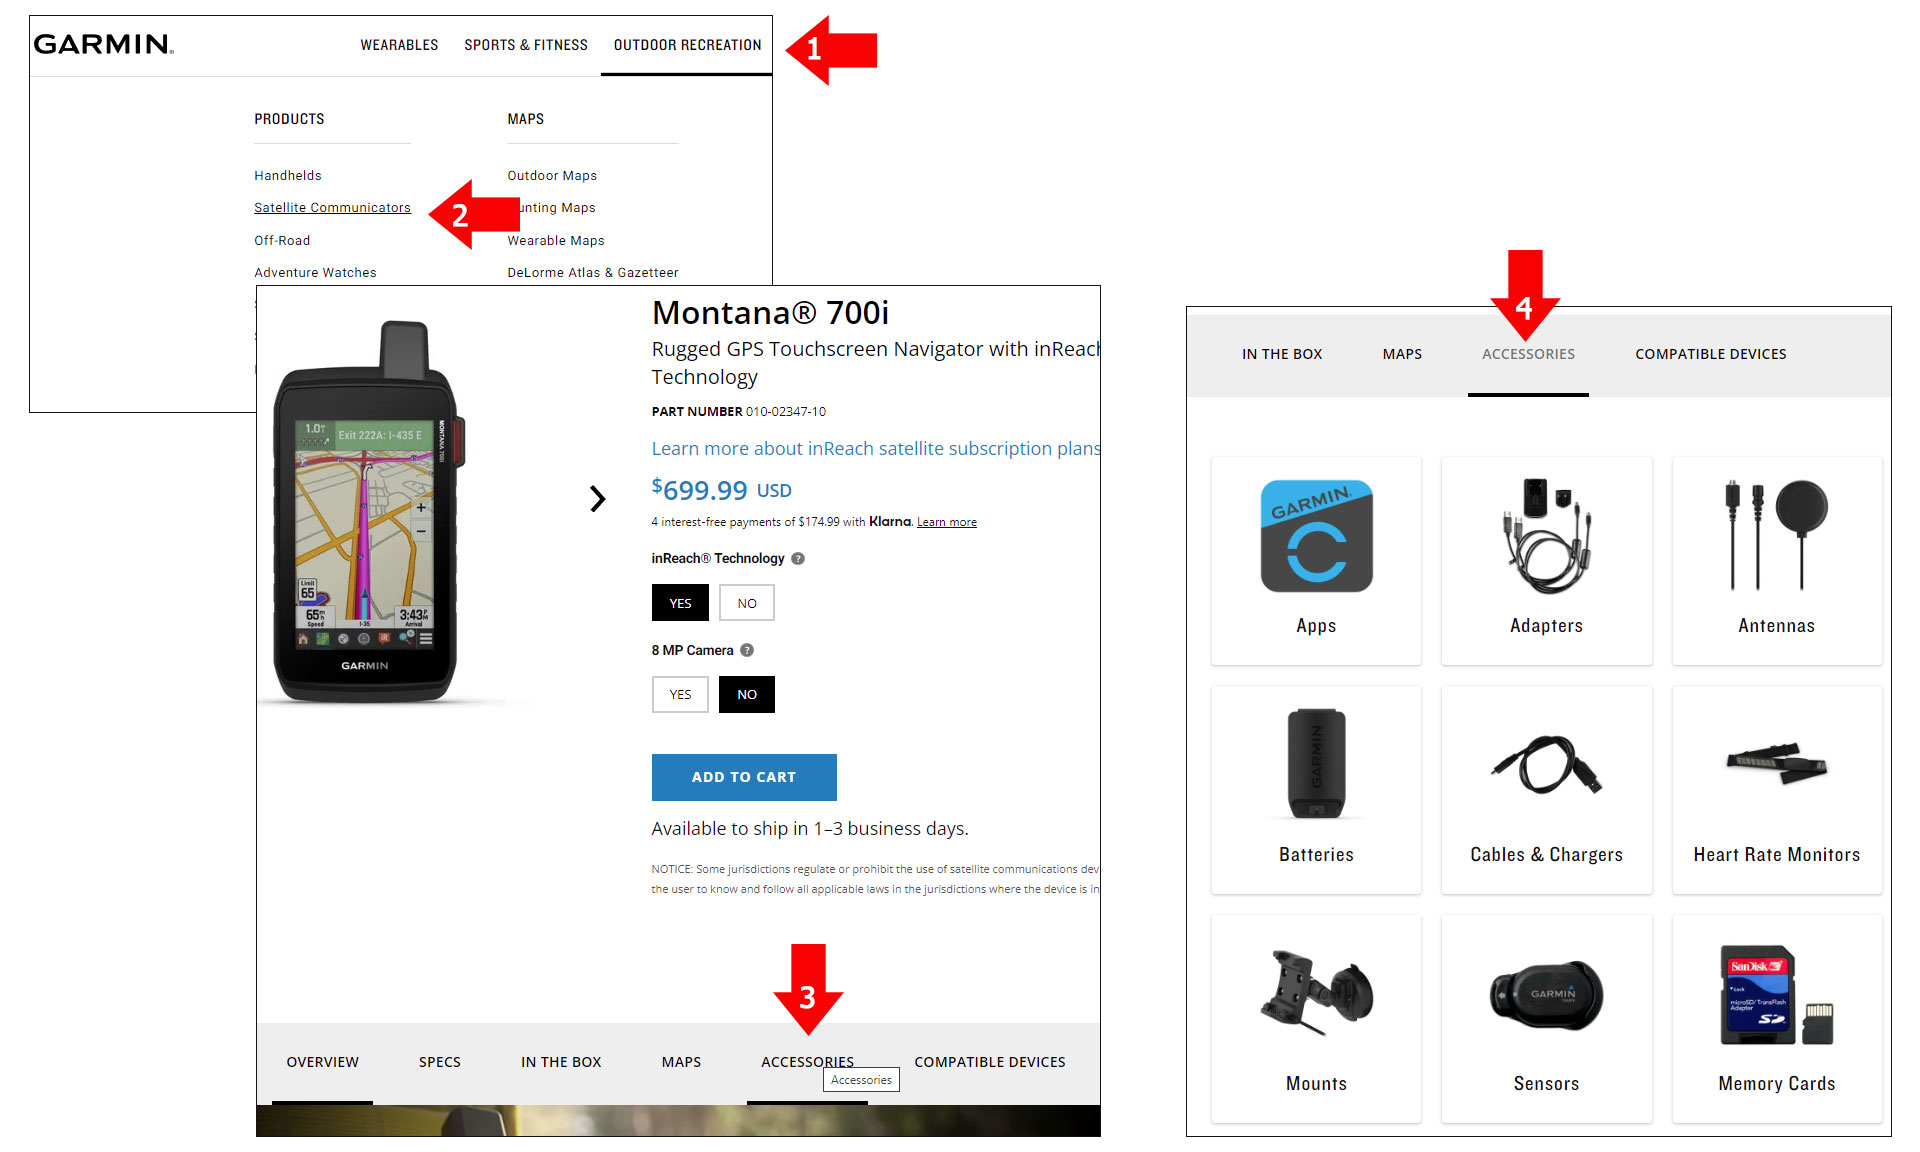Click the 8 MP Camera help icon
Viewport: 1920px width, 1152px height.
[747, 650]
